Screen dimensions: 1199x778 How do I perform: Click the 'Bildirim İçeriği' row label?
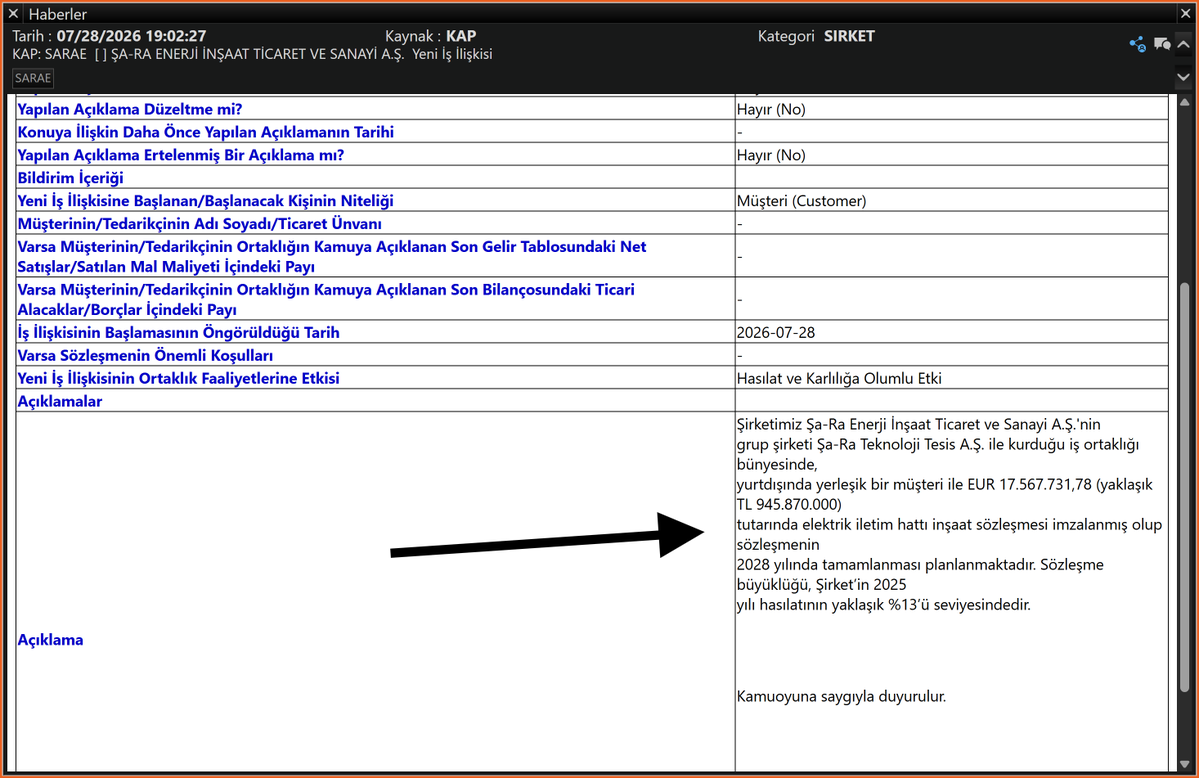coord(70,178)
